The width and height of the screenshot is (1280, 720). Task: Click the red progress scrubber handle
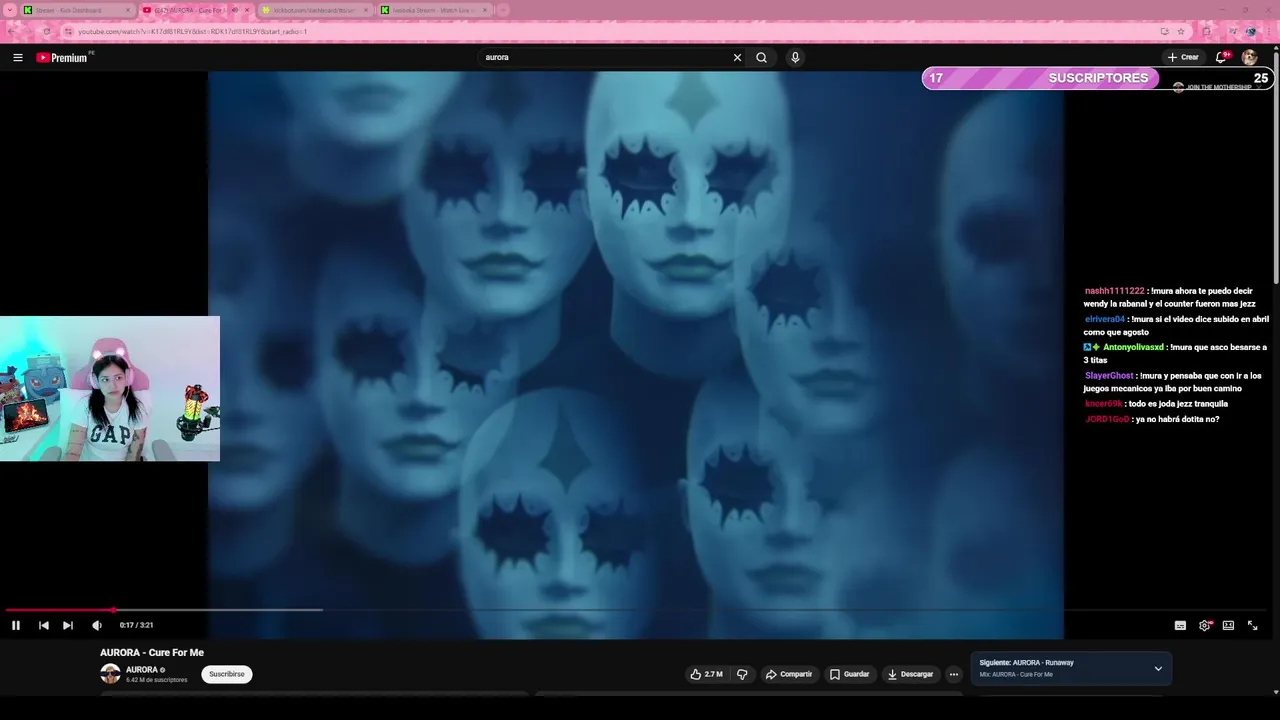[x=113, y=609]
